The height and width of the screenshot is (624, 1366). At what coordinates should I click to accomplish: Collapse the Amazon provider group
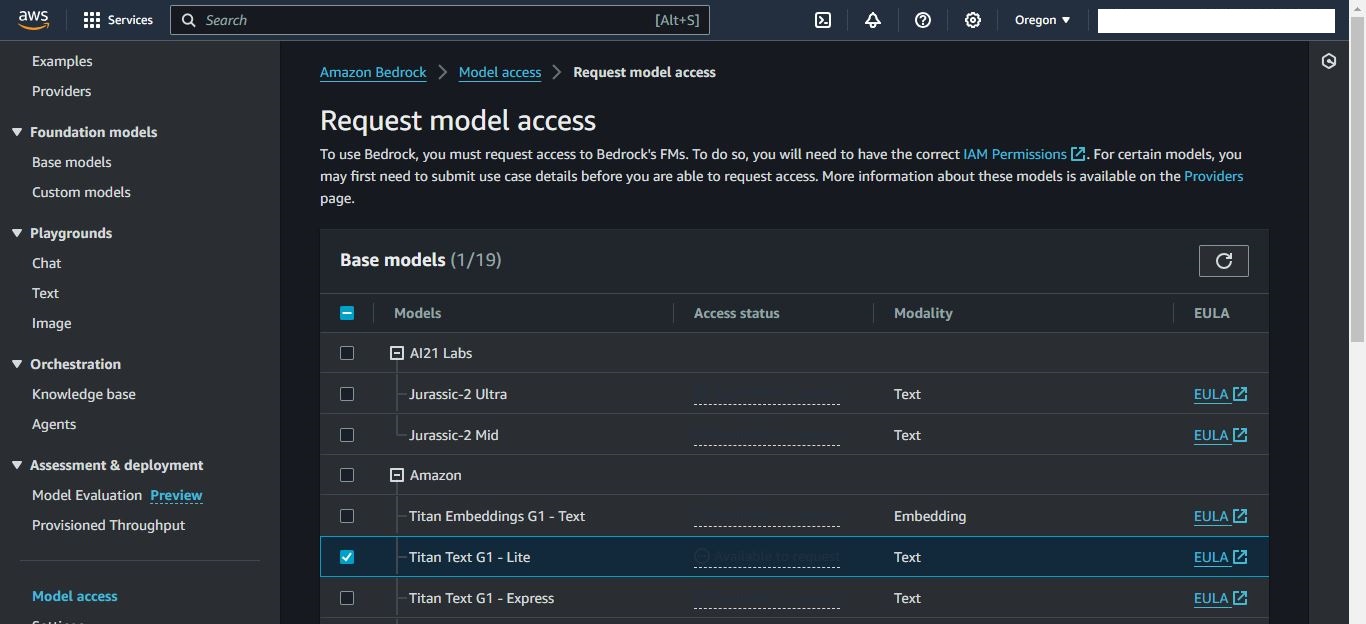coord(397,475)
